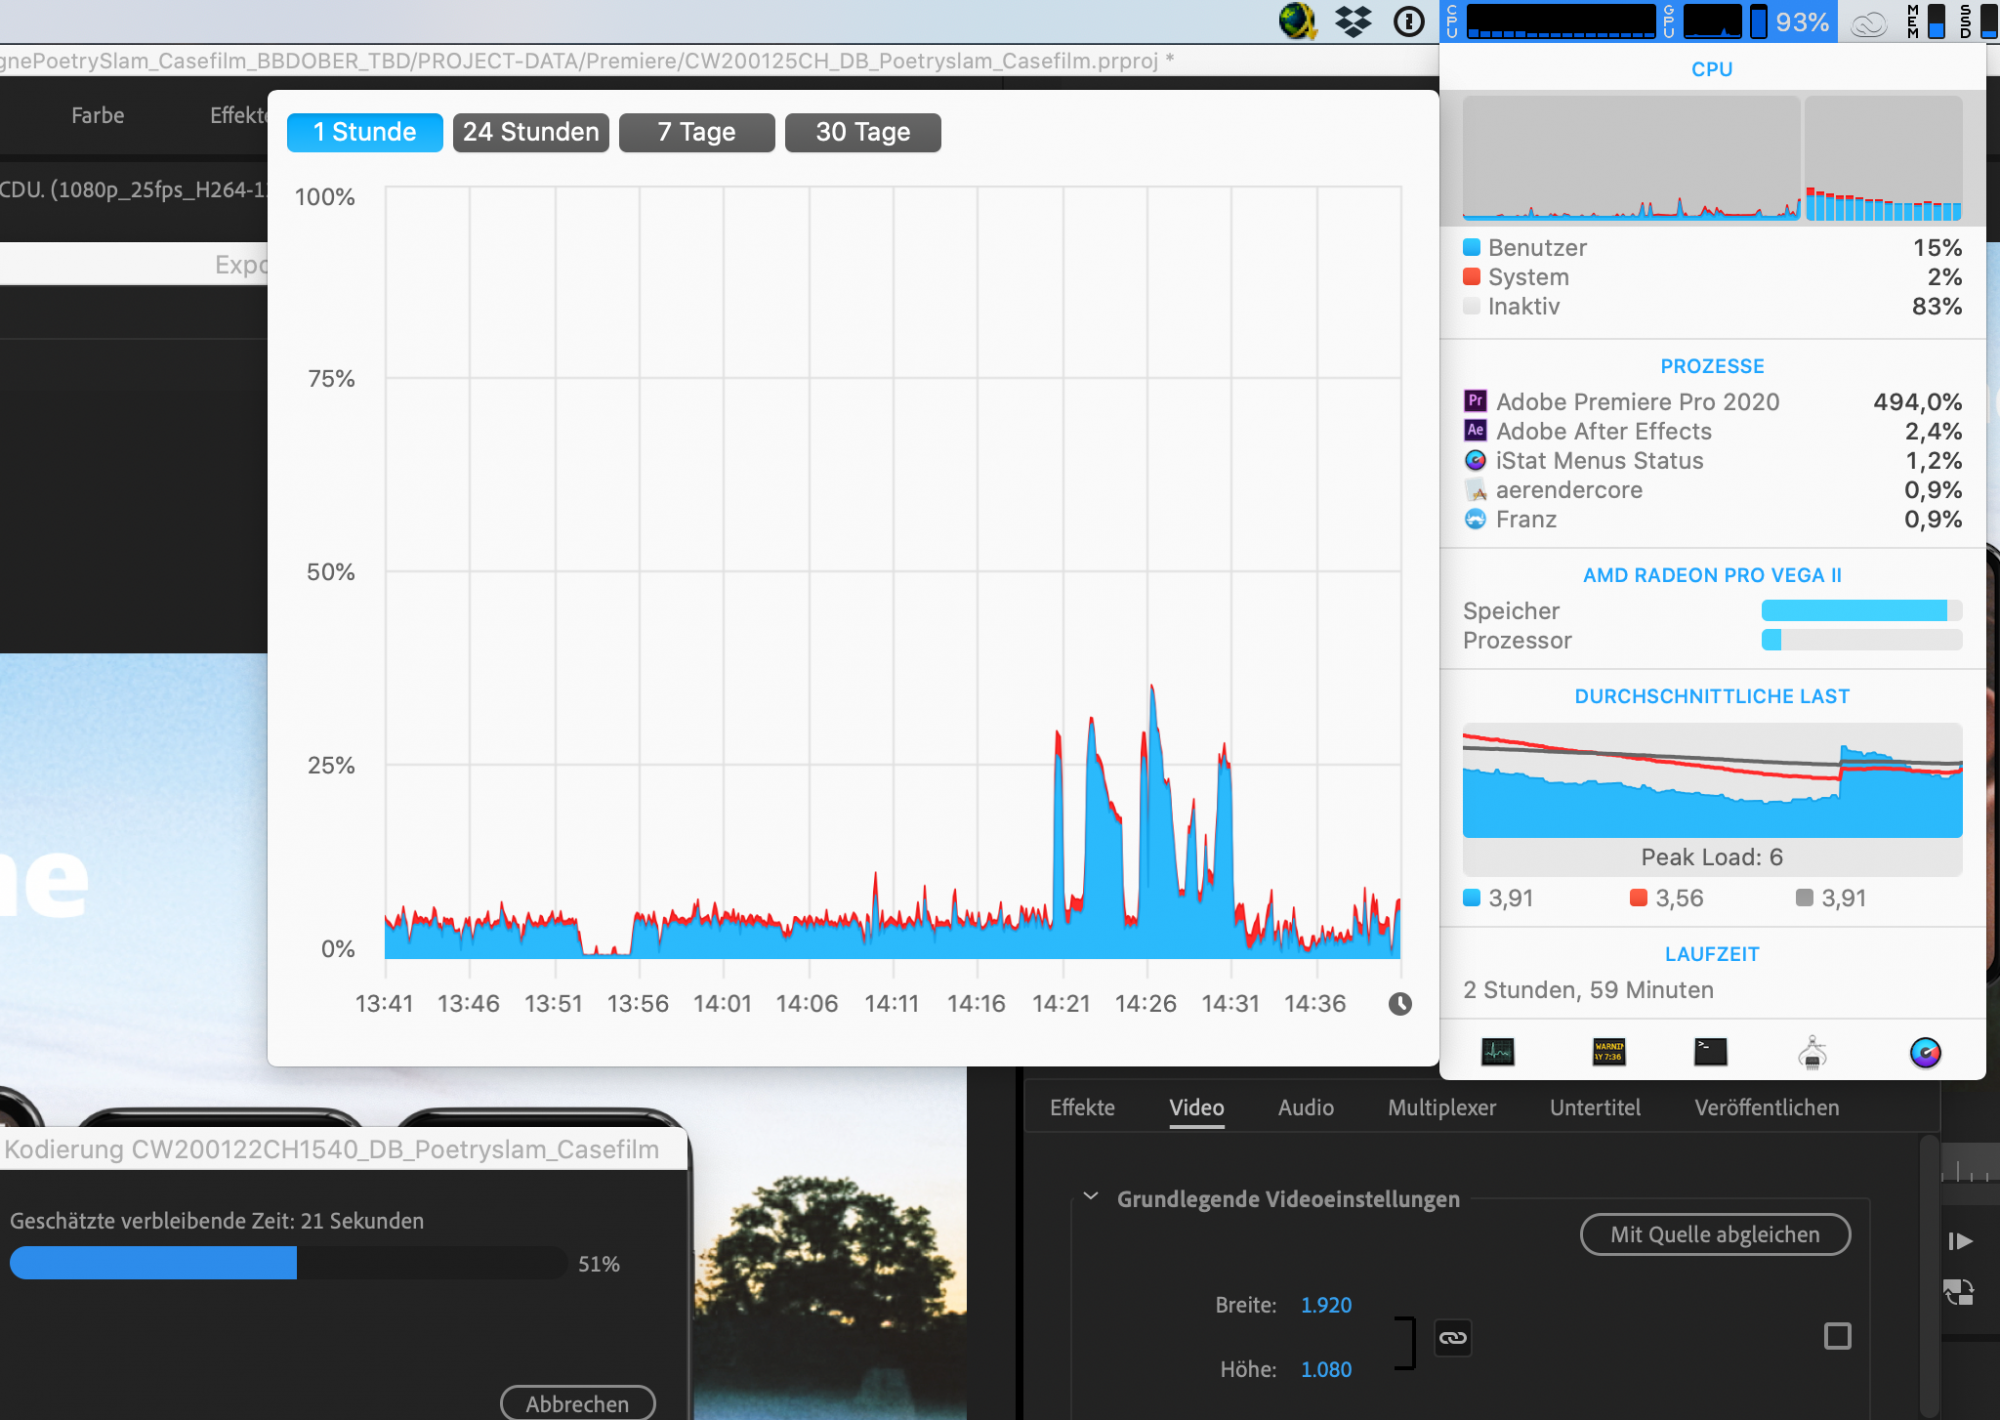Image resolution: width=2000 pixels, height=1420 pixels.
Task: Toggle the width-height link constraint
Action: [x=1452, y=1338]
